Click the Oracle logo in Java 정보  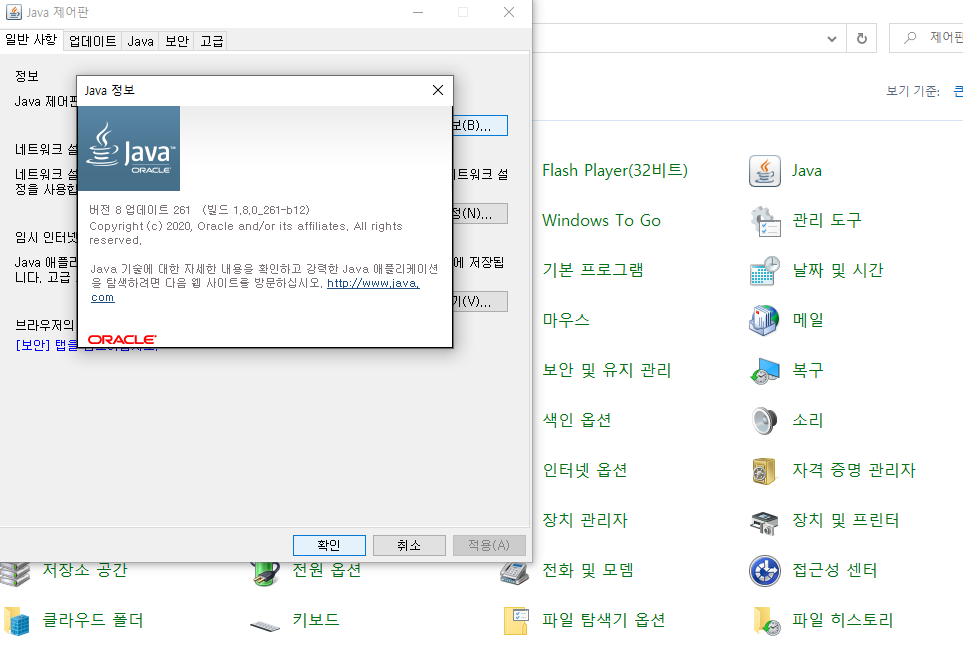[x=122, y=340]
